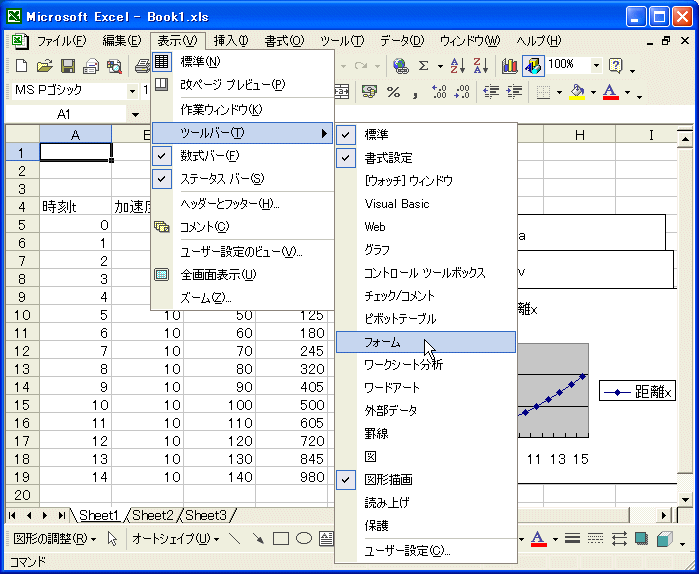Open the Fill Color dropdown arrow
The width and height of the screenshot is (699, 574).
(x=593, y=92)
